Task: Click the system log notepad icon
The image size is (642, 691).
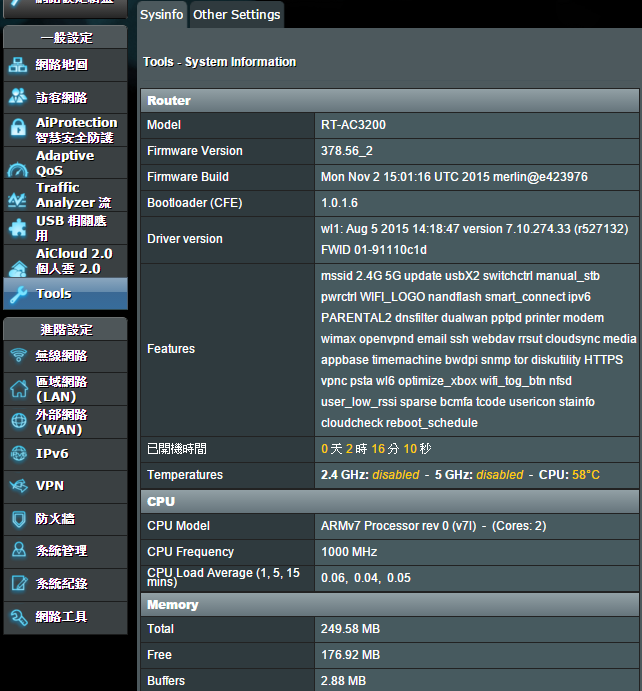Action: [x=19, y=583]
